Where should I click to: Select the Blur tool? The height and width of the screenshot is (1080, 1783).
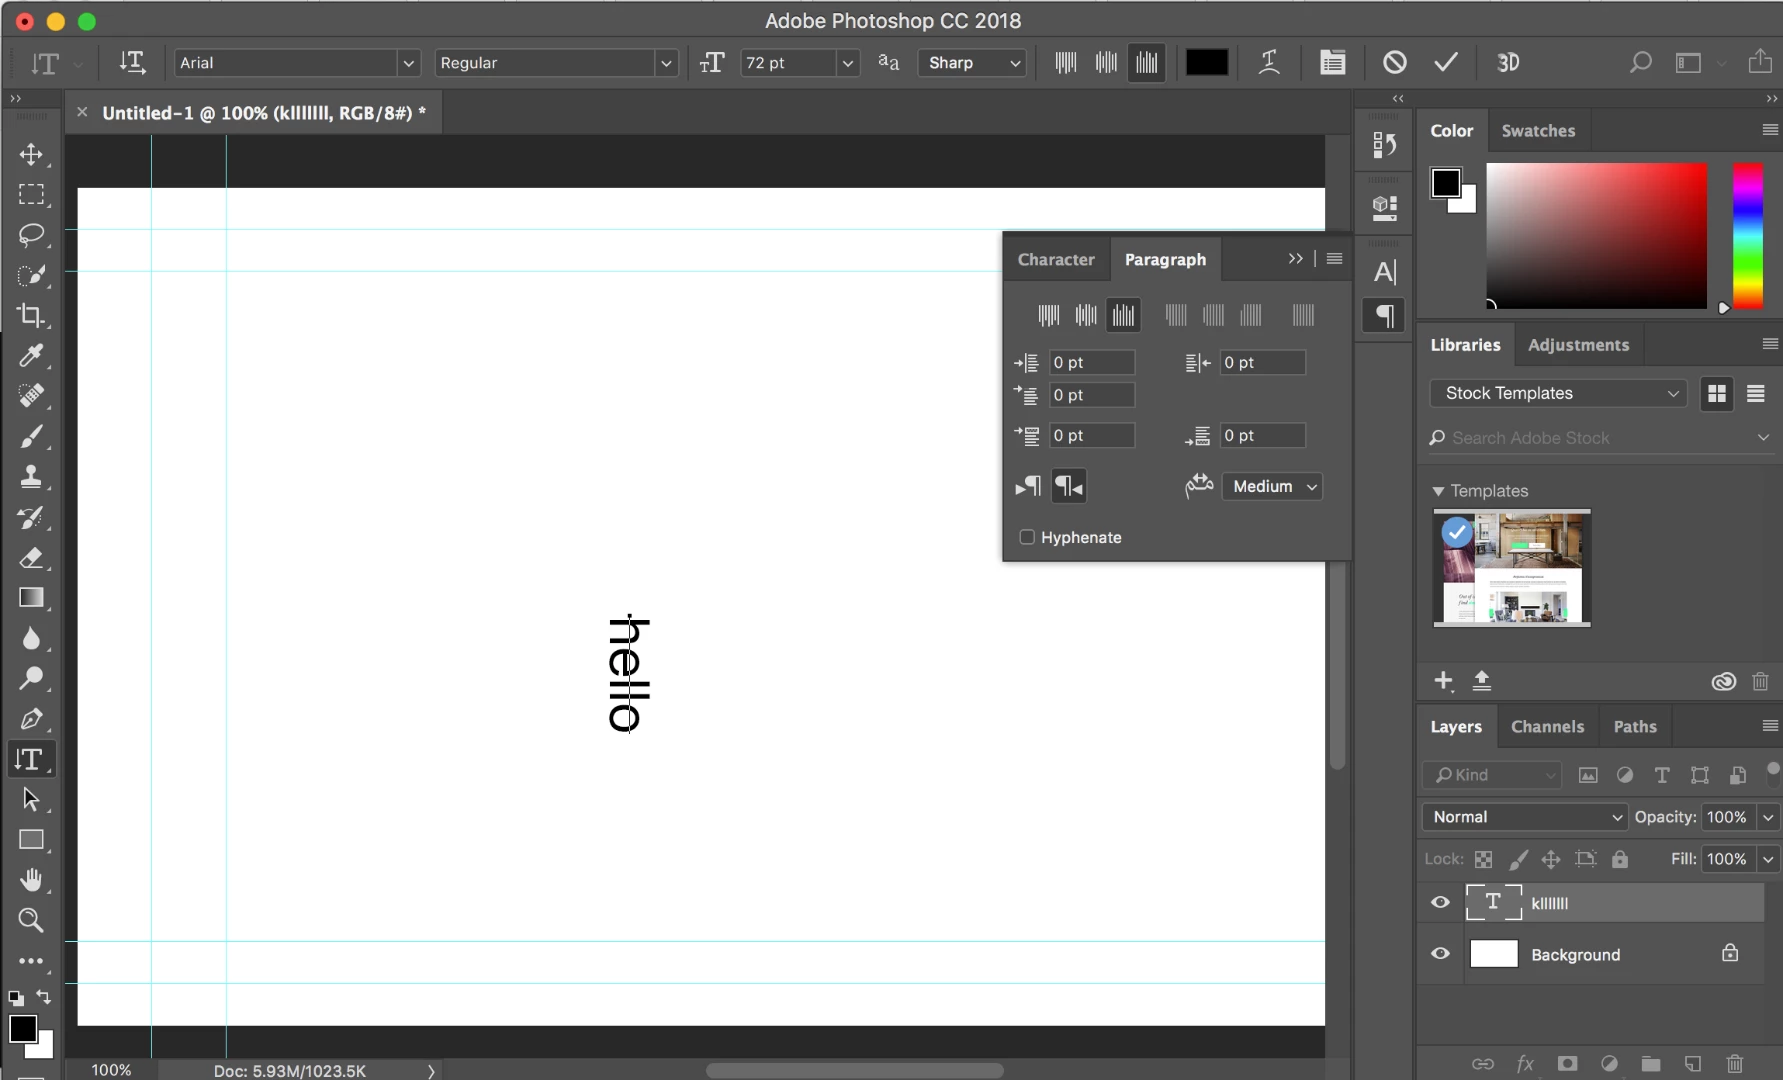[31, 638]
